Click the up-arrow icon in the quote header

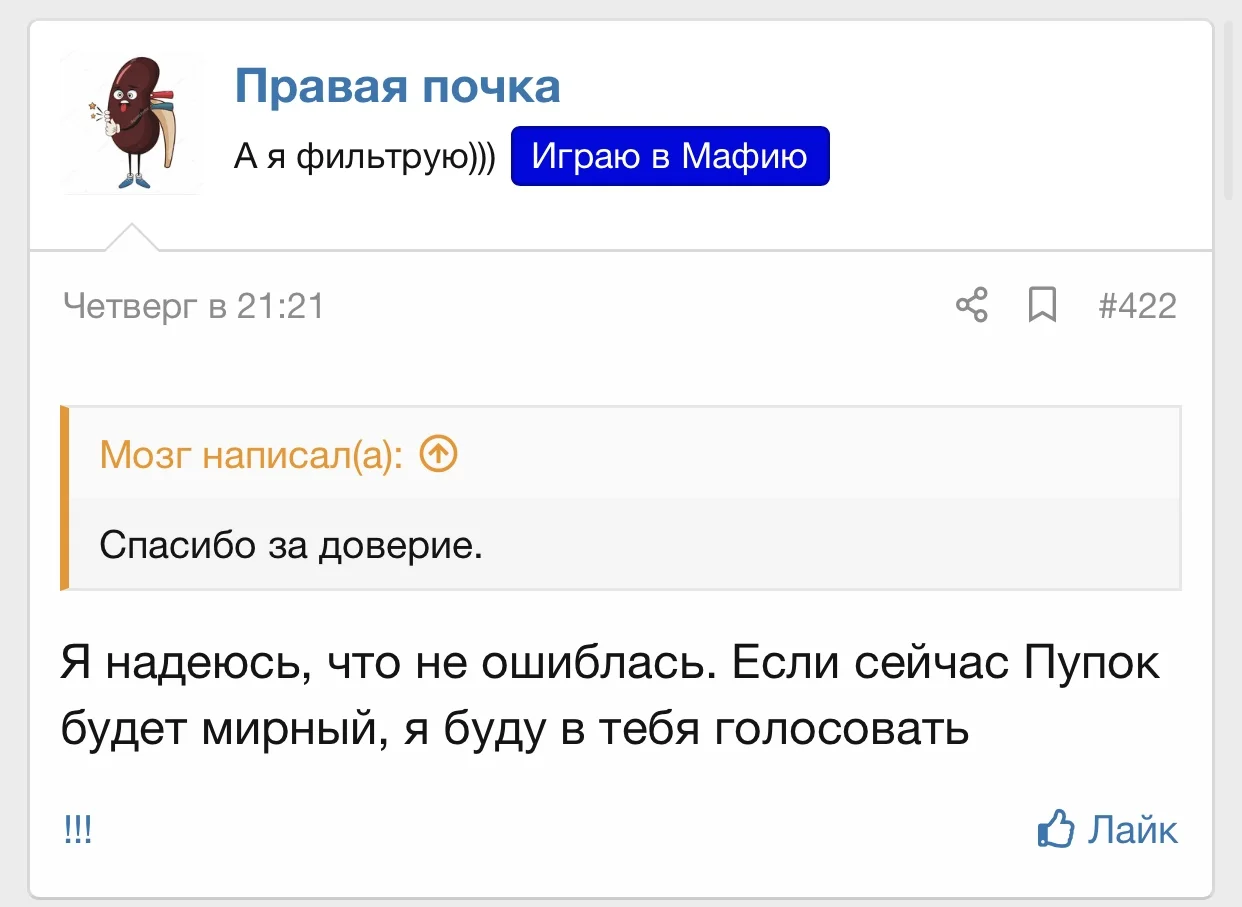click(x=439, y=455)
